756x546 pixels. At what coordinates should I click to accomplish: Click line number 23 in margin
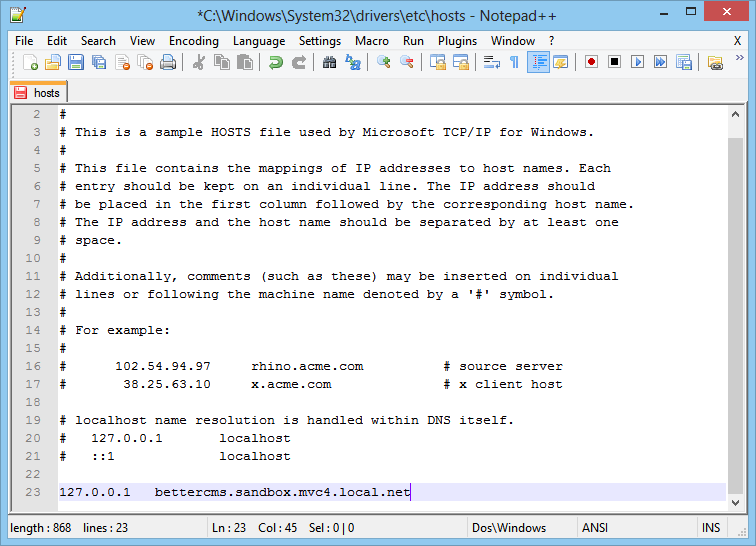point(33,492)
